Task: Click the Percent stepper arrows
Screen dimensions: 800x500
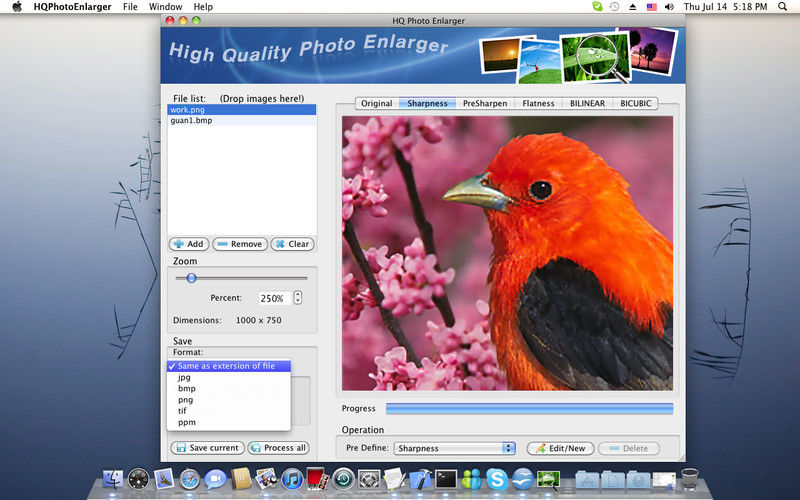Action: pyautogui.click(x=298, y=298)
